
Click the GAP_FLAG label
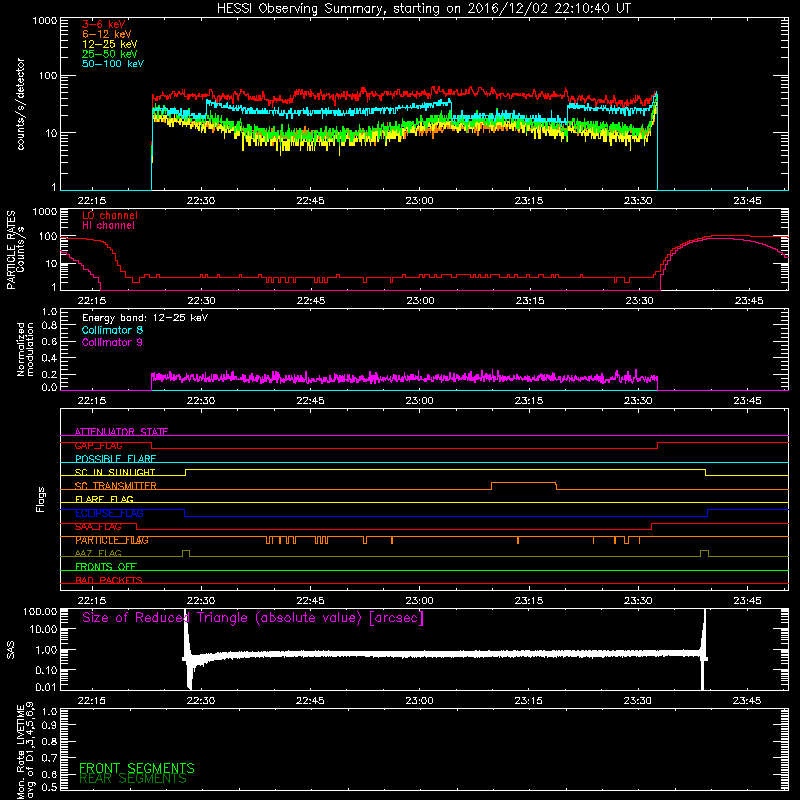pos(98,445)
